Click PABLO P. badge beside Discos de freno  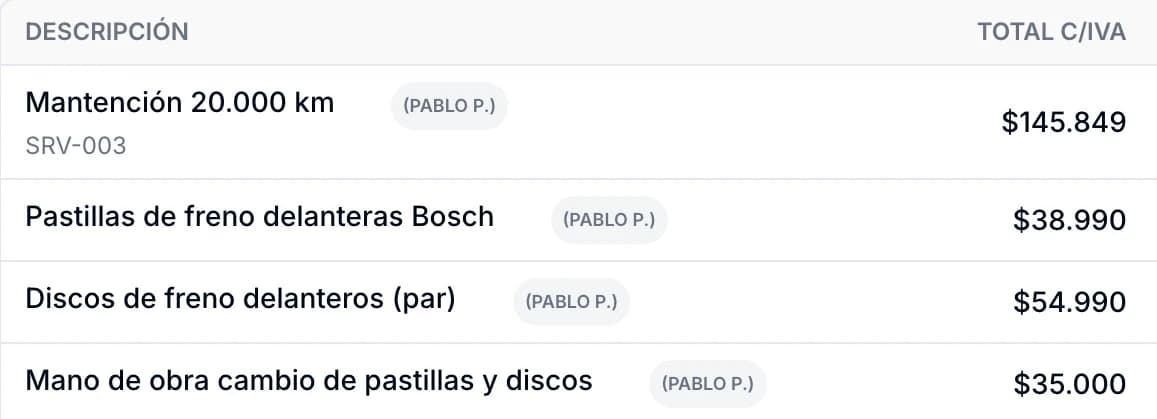tap(571, 302)
